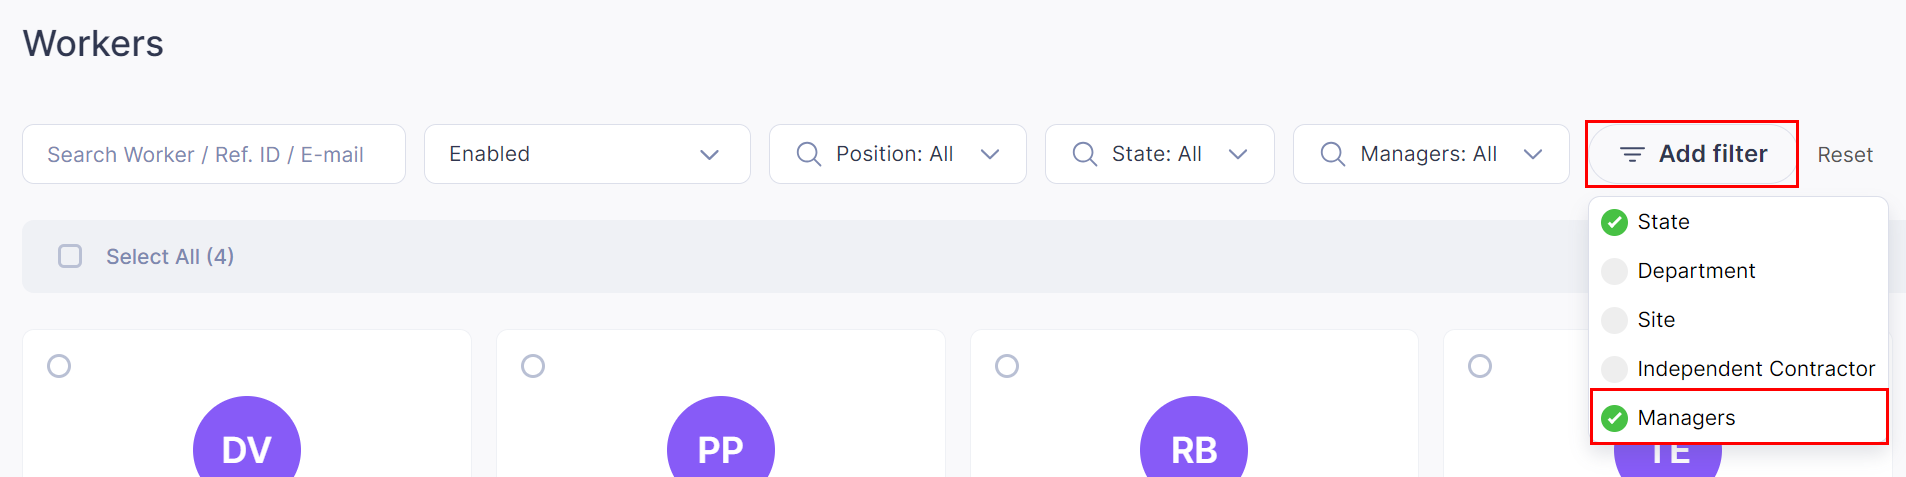This screenshot has width=1906, height=477.
Task: Click the green check icon next to State
Action: click(1614, 222)
